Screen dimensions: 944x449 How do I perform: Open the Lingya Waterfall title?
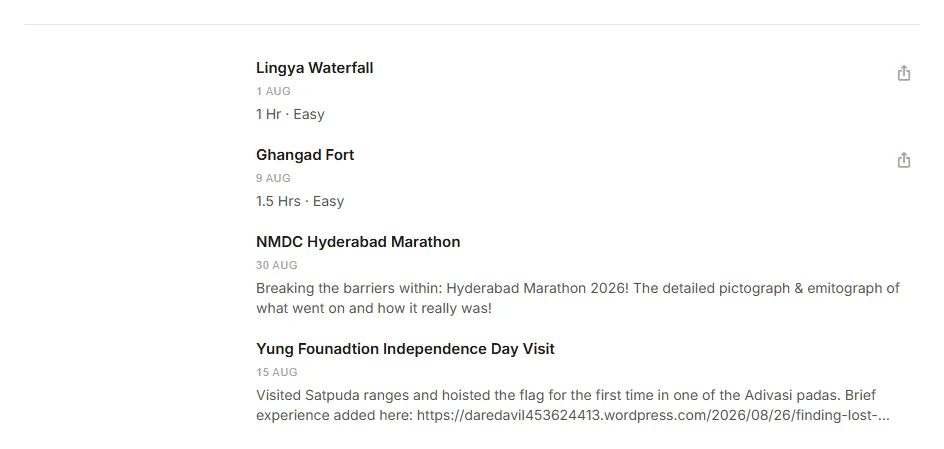click(x=314, y=68)
